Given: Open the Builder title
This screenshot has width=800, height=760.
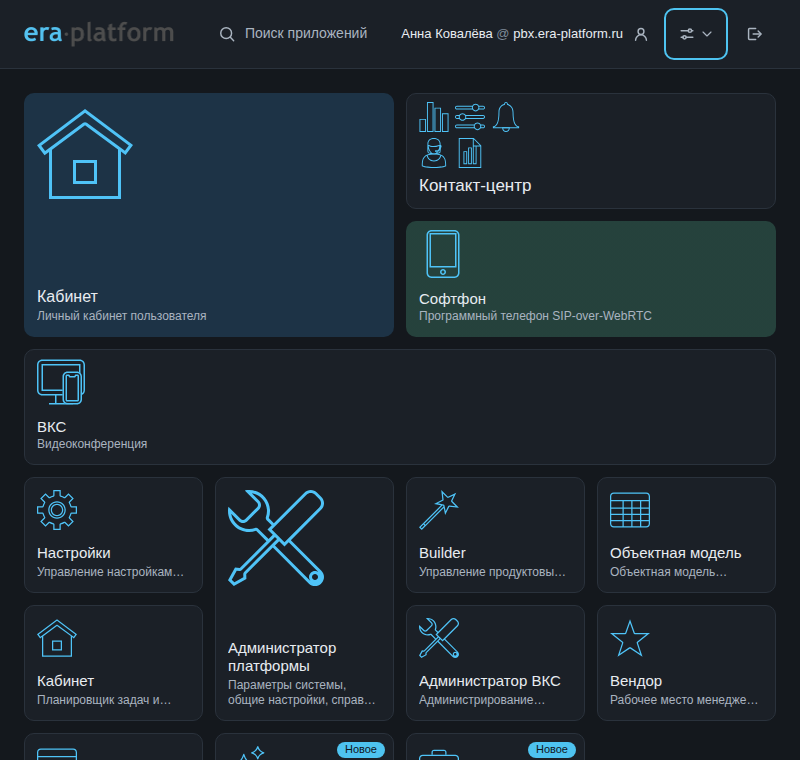Looking at the screenshot, I should [x=442, y=553].
